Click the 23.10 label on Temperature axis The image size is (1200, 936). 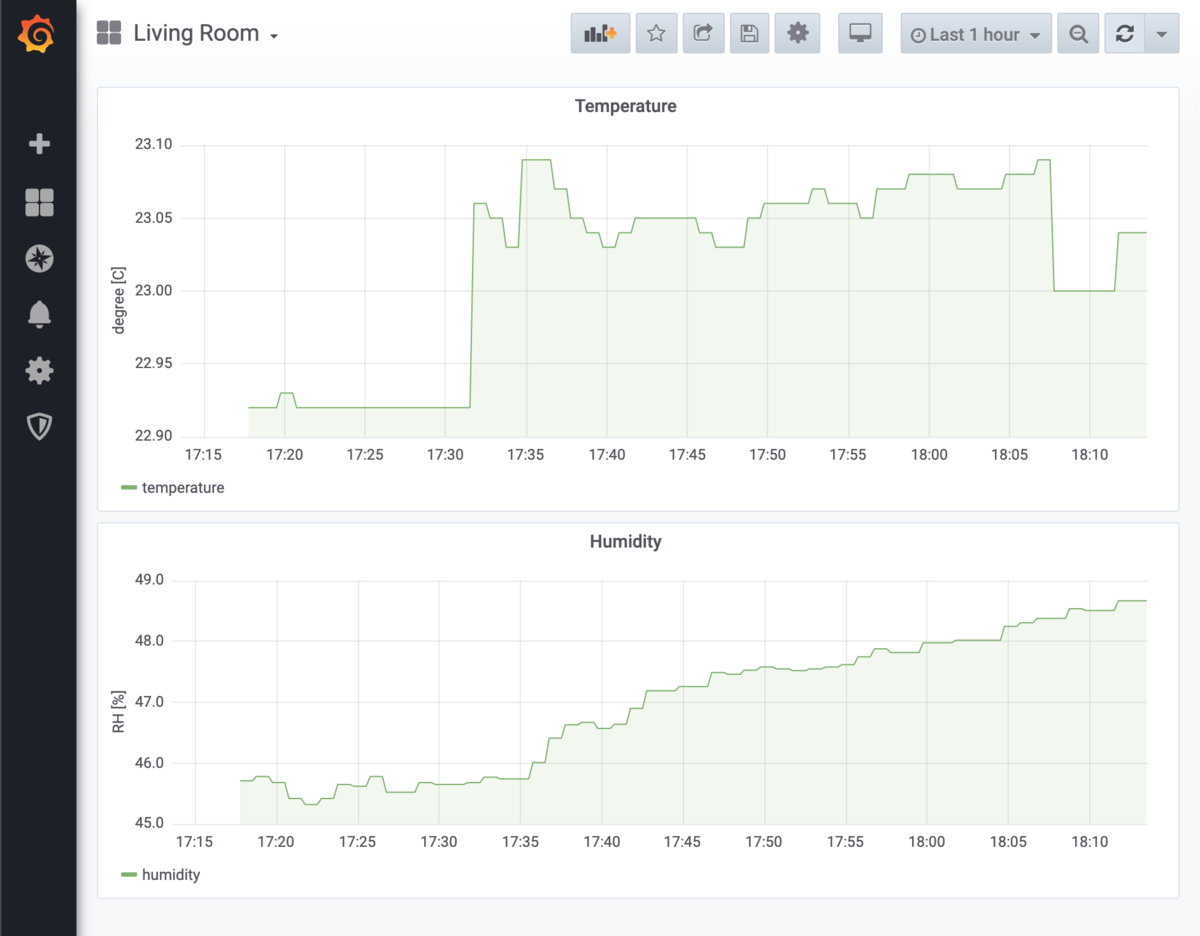coord(153,144)
